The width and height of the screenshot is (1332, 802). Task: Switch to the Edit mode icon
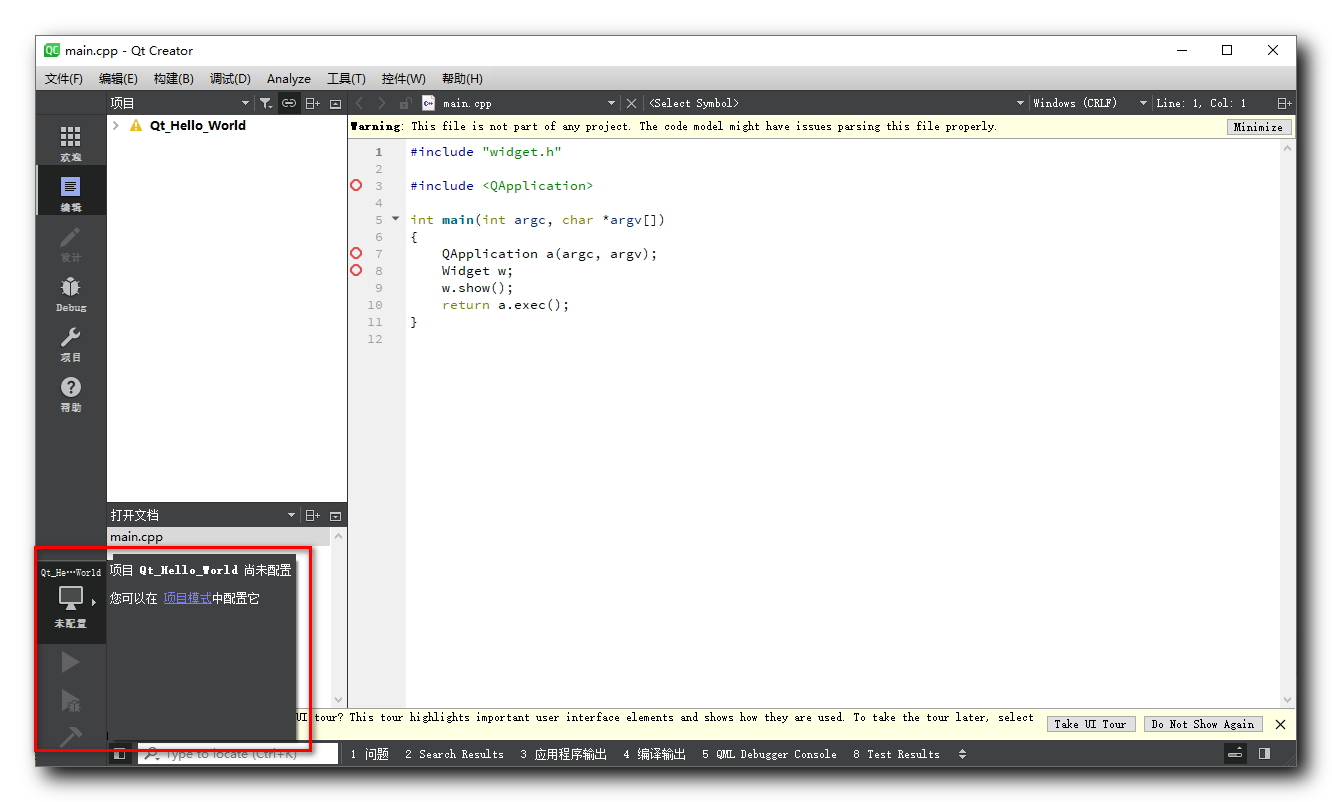(70, 187)
